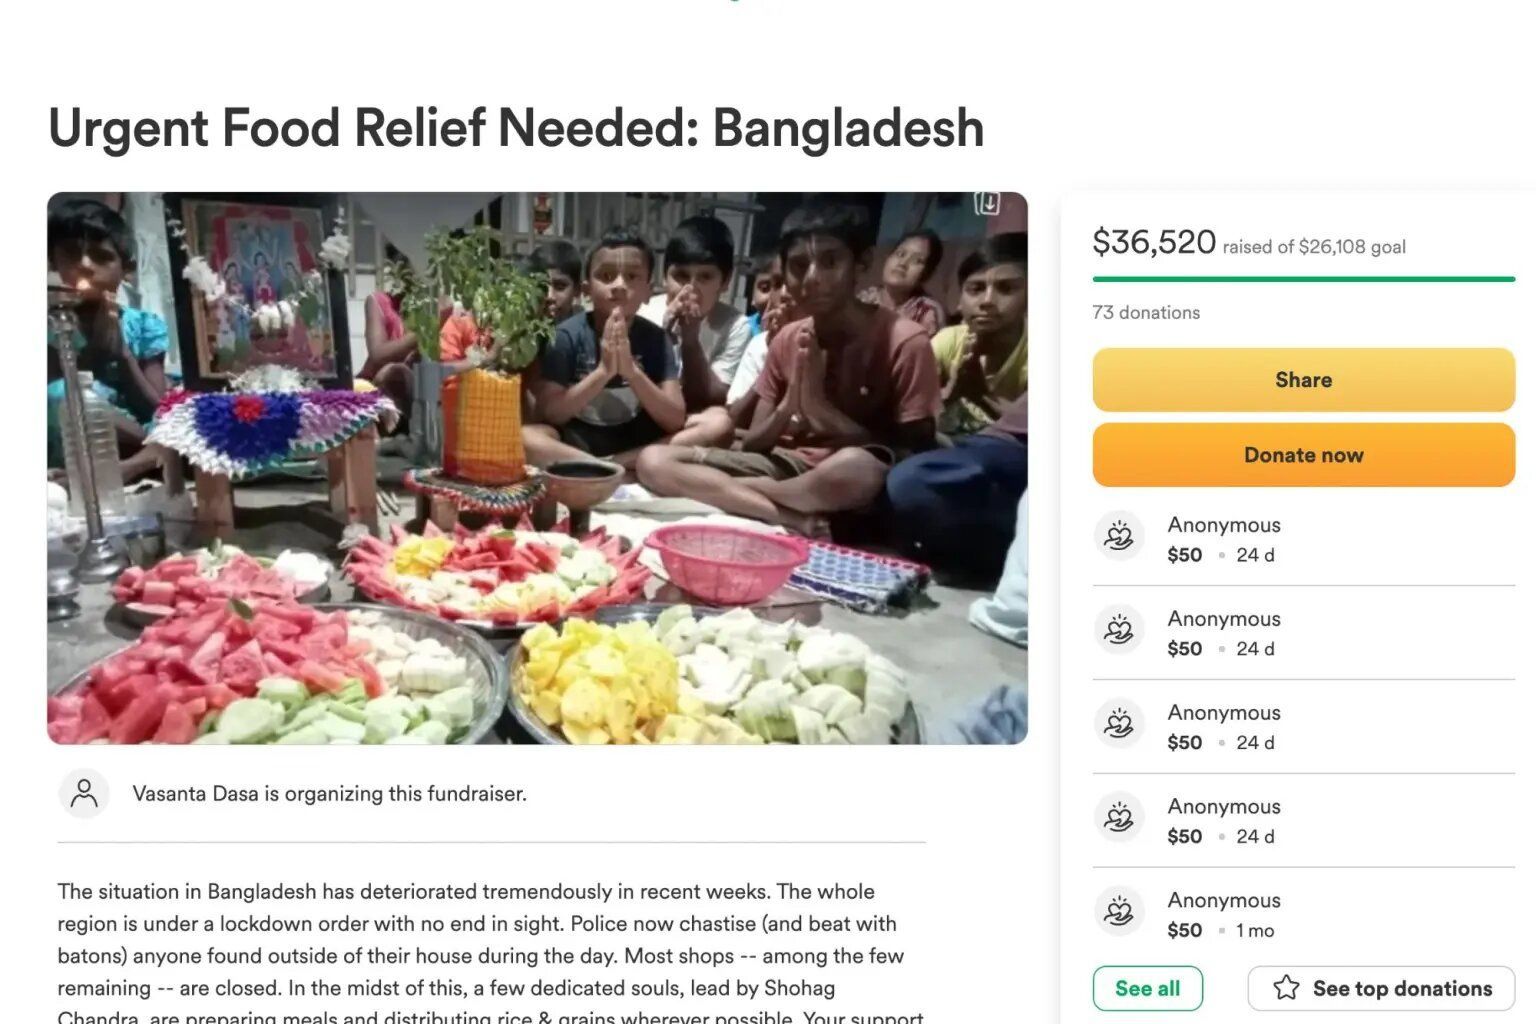The width and height of the screenshot is (1536, 1024).
Task: Click the second Anonymous donation's heart-hands icon
Action: [1119, 631]
